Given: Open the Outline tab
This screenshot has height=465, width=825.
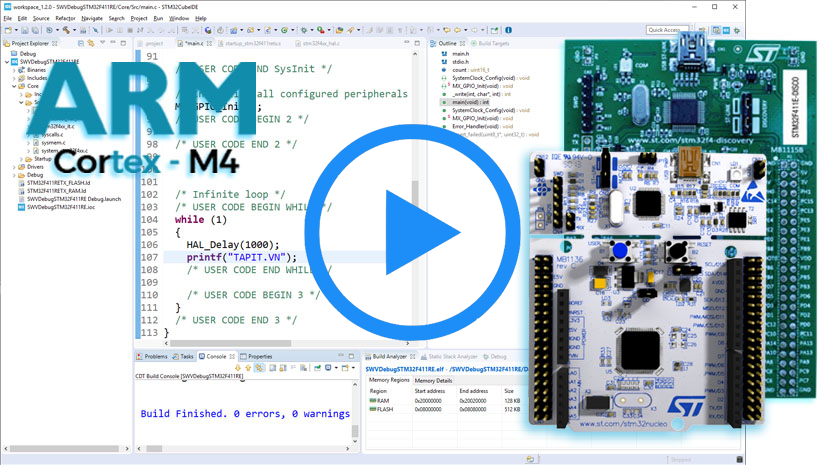Looking at the screenshot, I should 447,43.
